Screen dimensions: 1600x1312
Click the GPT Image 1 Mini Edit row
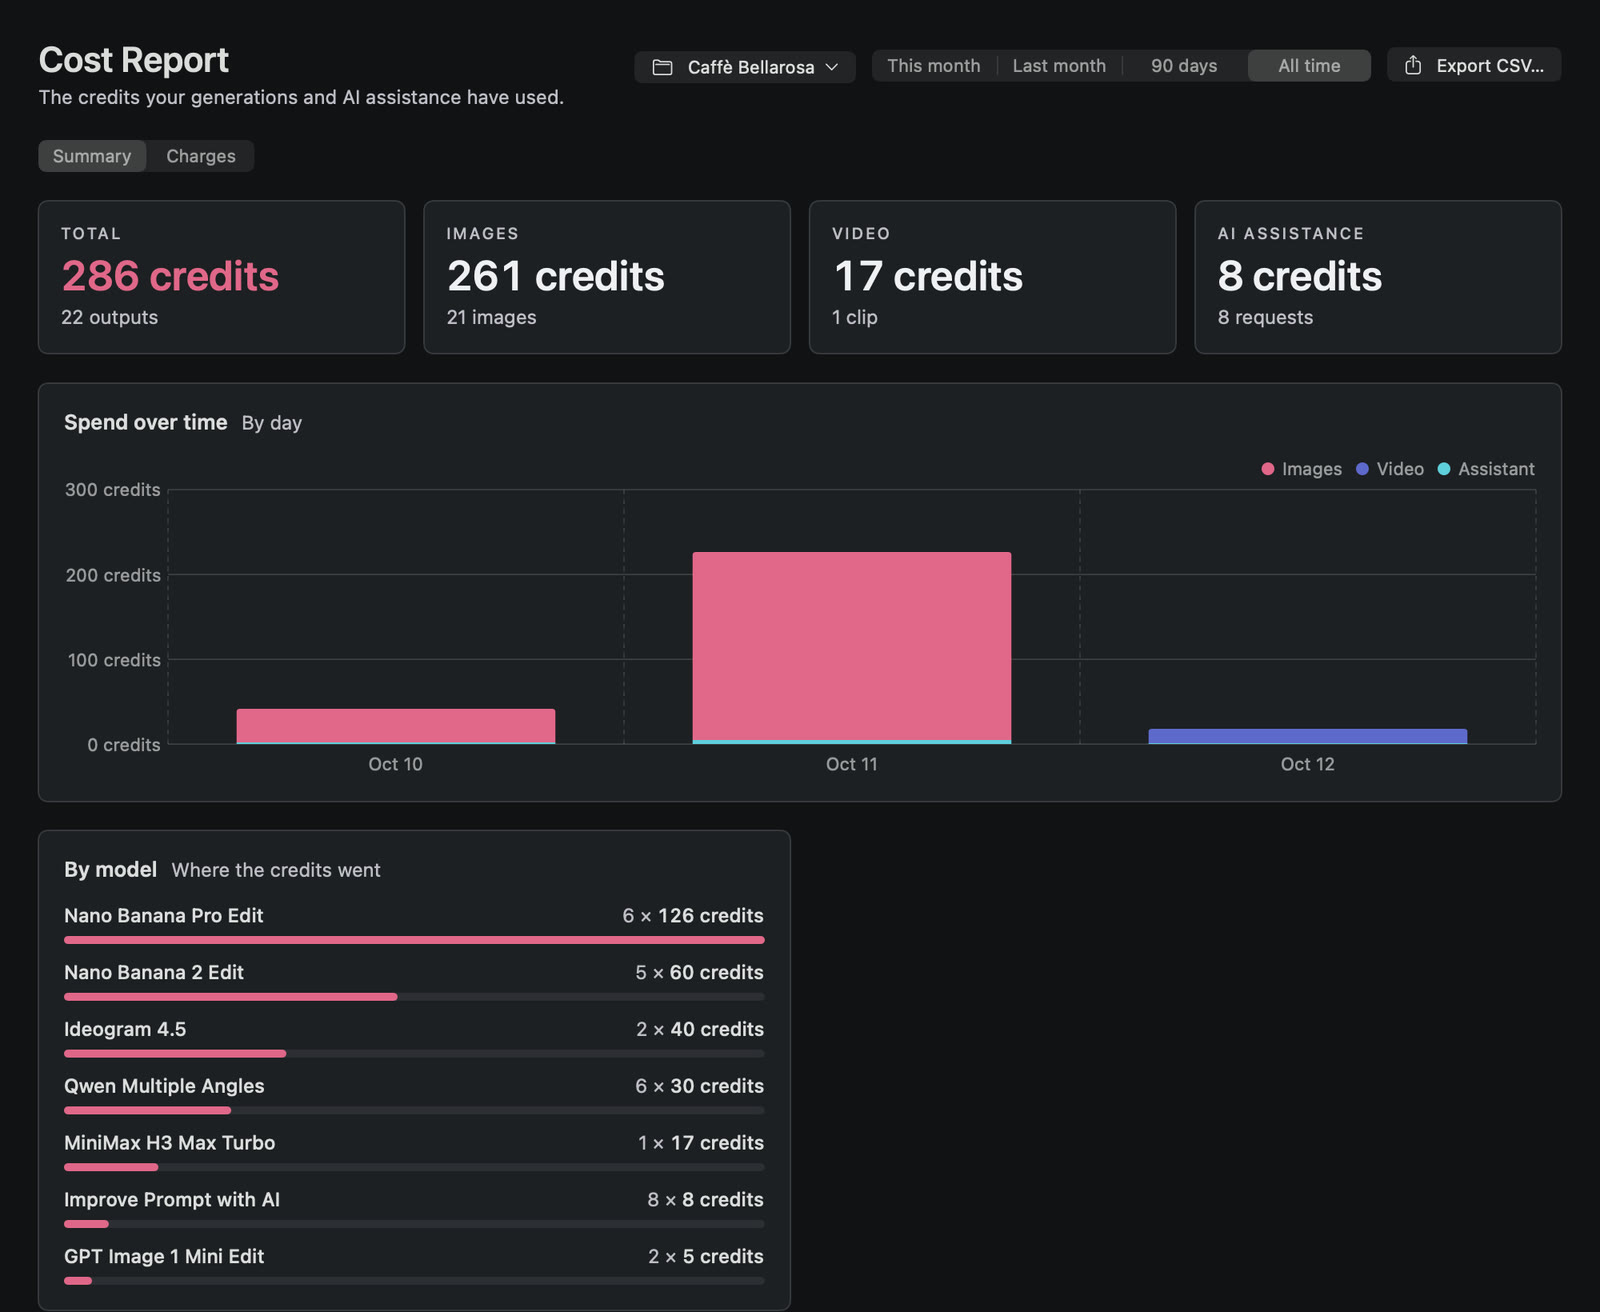click(x=414, y=1266)
